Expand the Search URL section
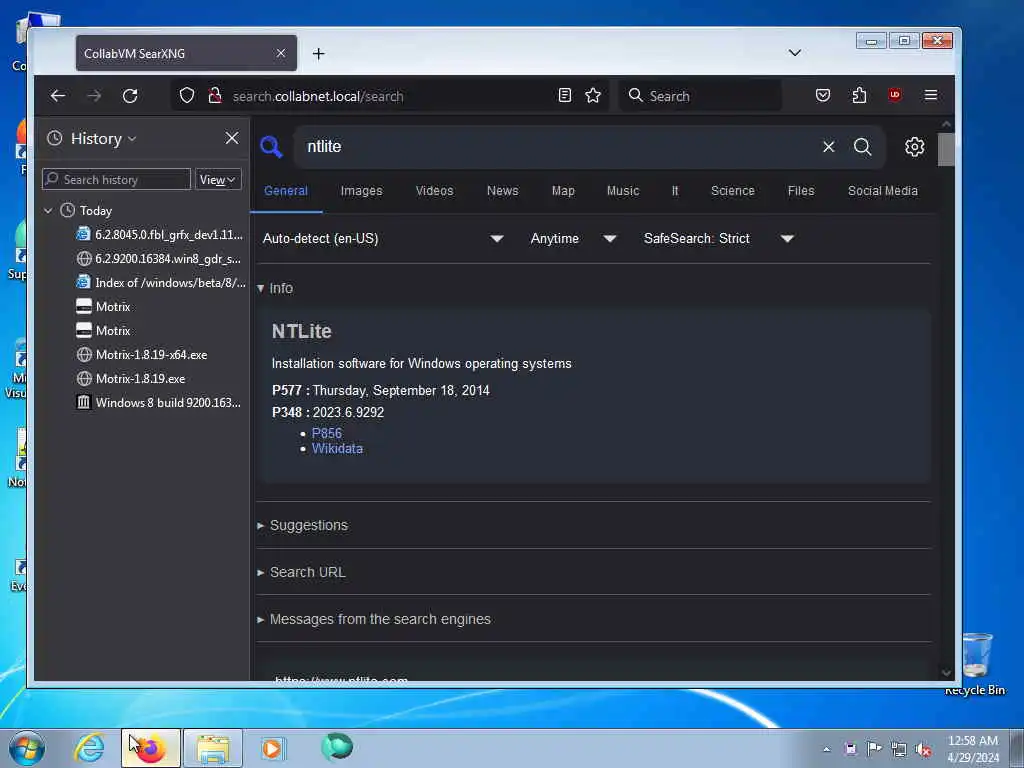The height and width of the screenshot is (768, 1024). point(301,572)
